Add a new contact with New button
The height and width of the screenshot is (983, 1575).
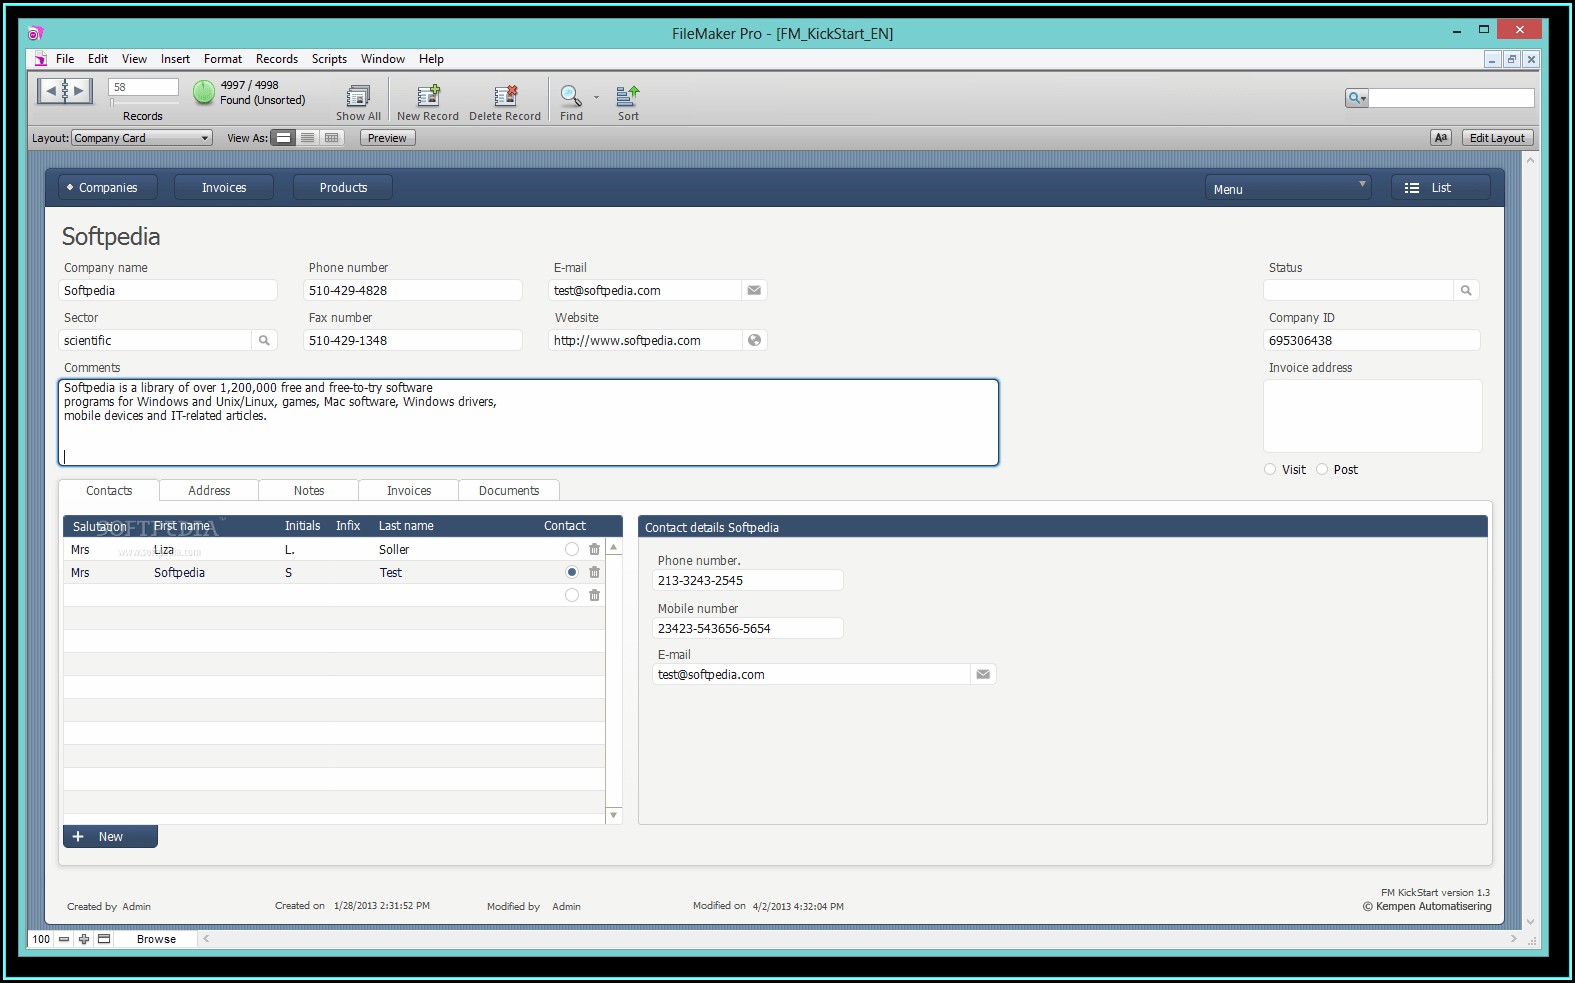click(x=110, y=836)
